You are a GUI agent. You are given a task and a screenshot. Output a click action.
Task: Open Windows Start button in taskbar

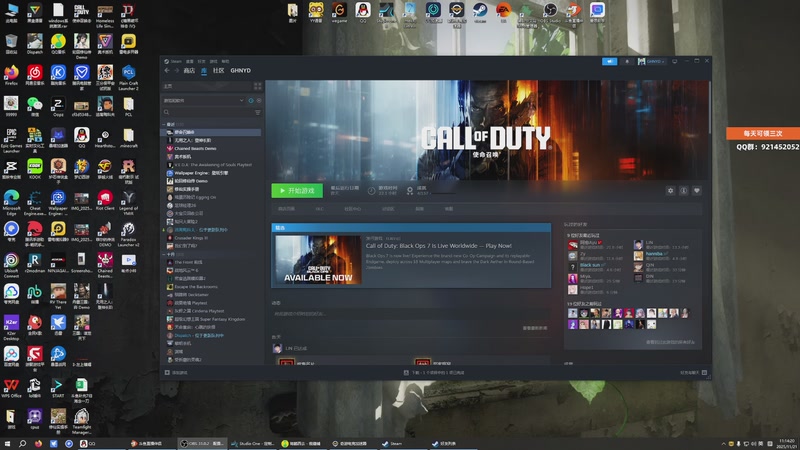point(7,443)
